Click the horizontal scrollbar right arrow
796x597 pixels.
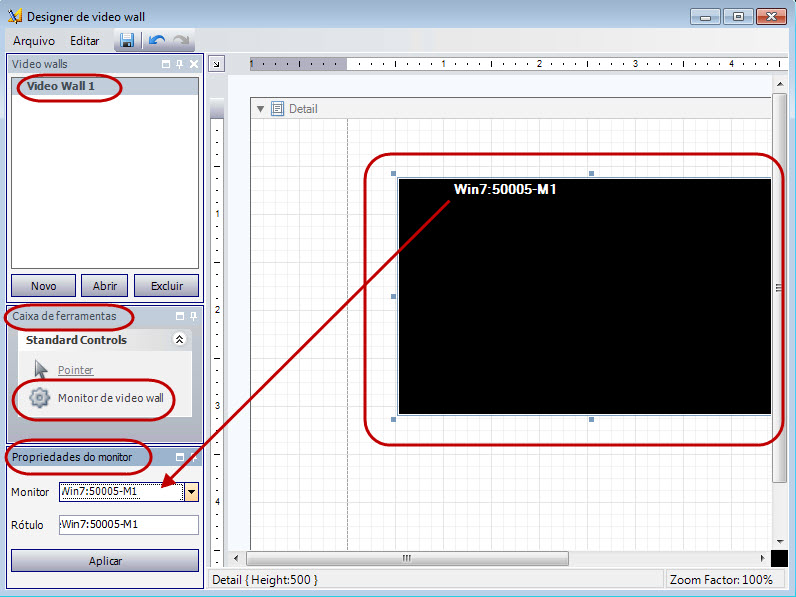(762, 558)
